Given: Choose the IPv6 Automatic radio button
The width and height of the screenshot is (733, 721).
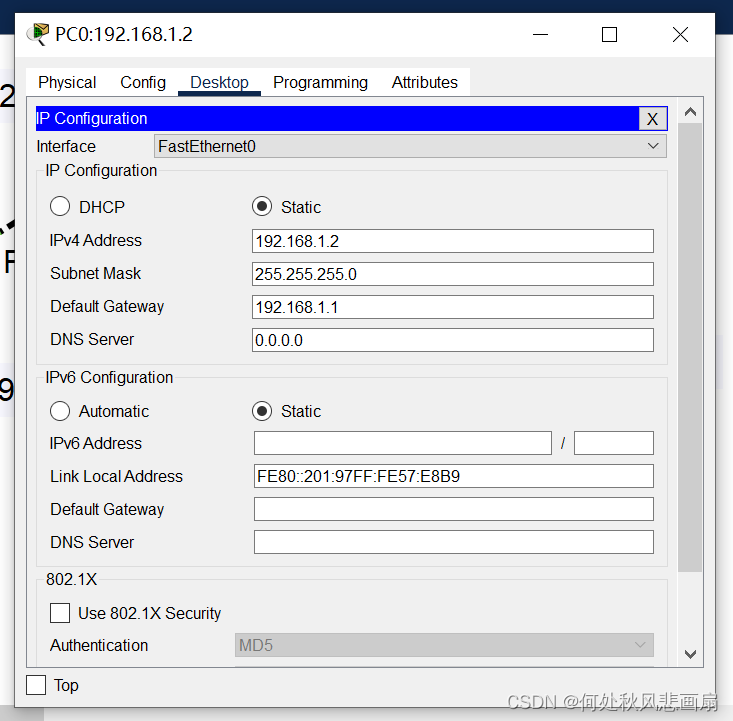Looking at the screenshot, I should 60,411.
